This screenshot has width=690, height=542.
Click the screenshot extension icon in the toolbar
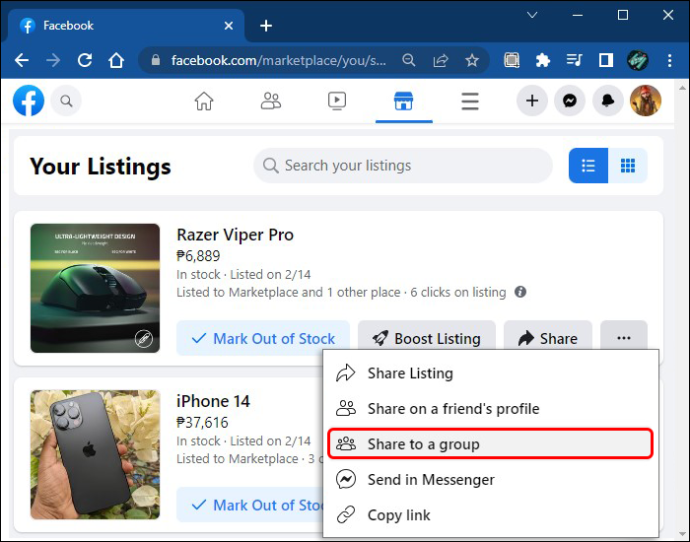[511, 60]
